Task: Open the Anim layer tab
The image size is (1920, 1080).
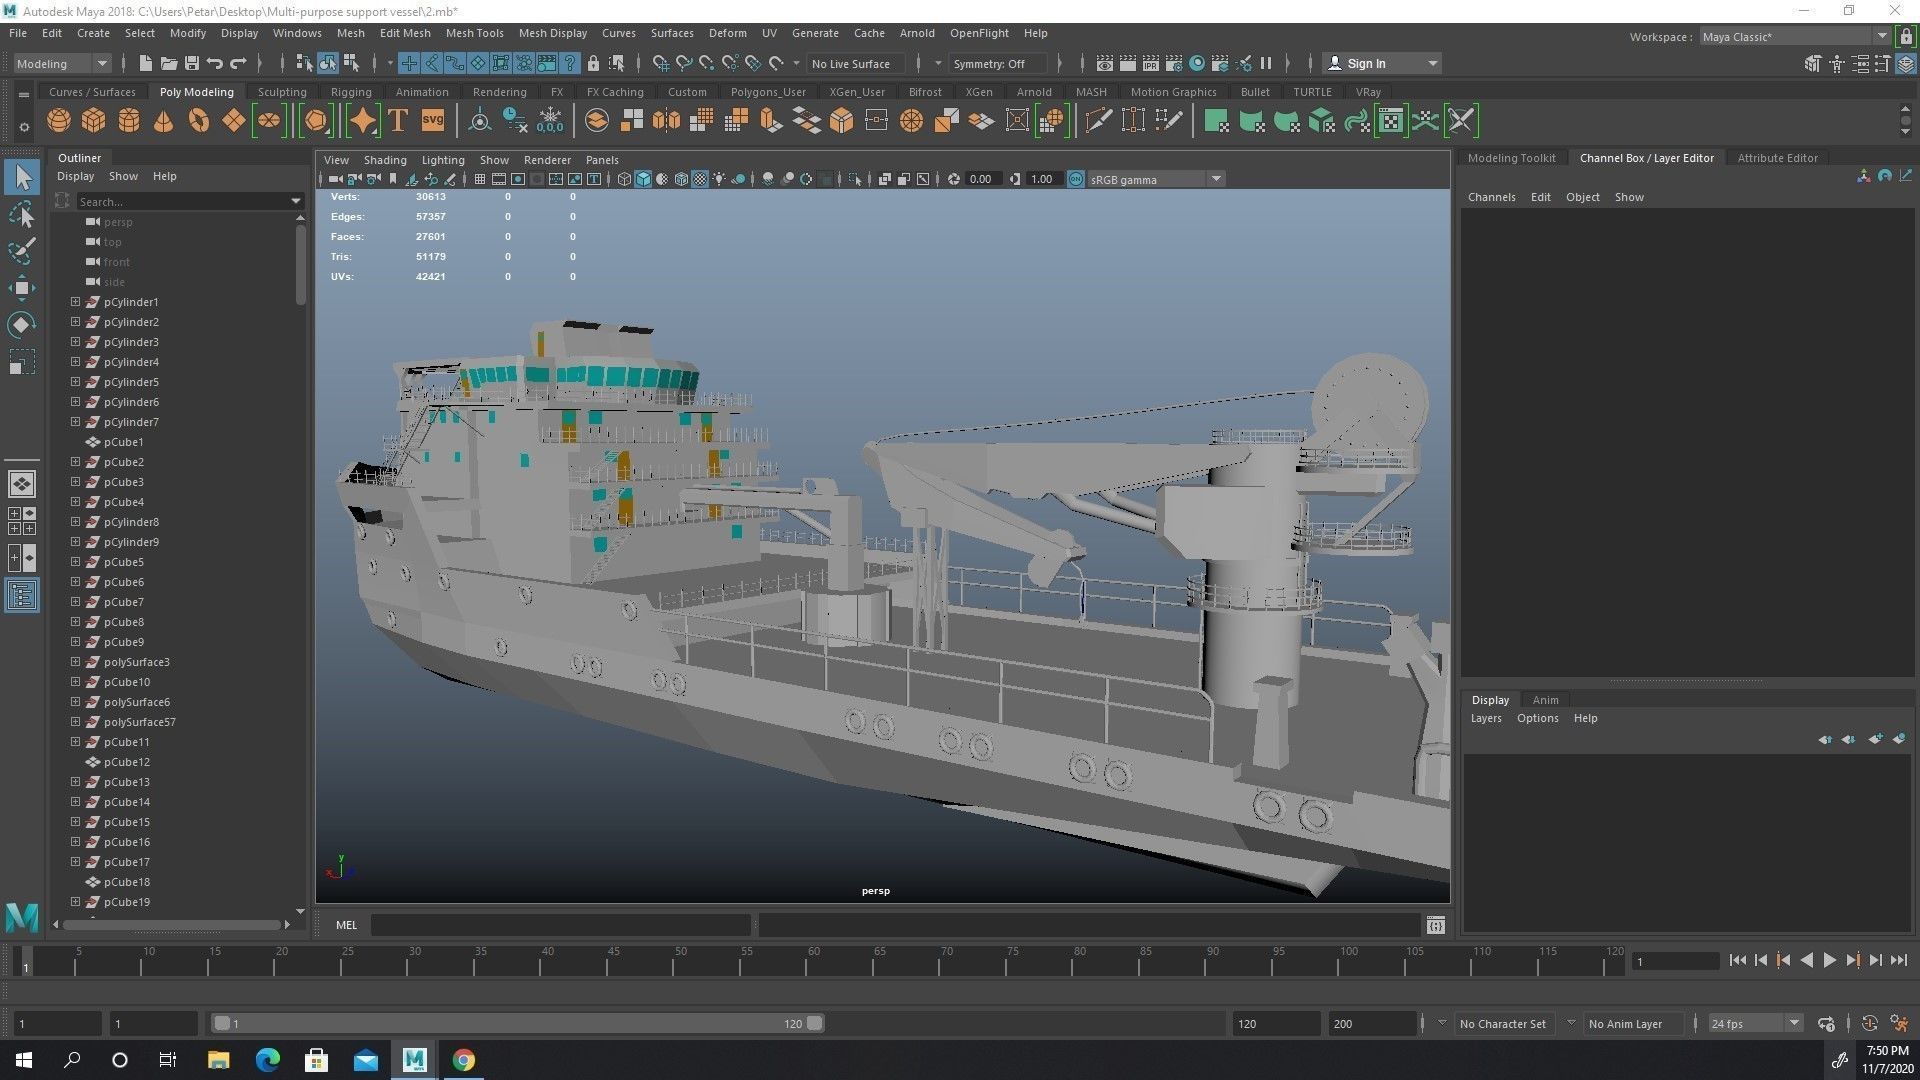Action: [1545, 700]
